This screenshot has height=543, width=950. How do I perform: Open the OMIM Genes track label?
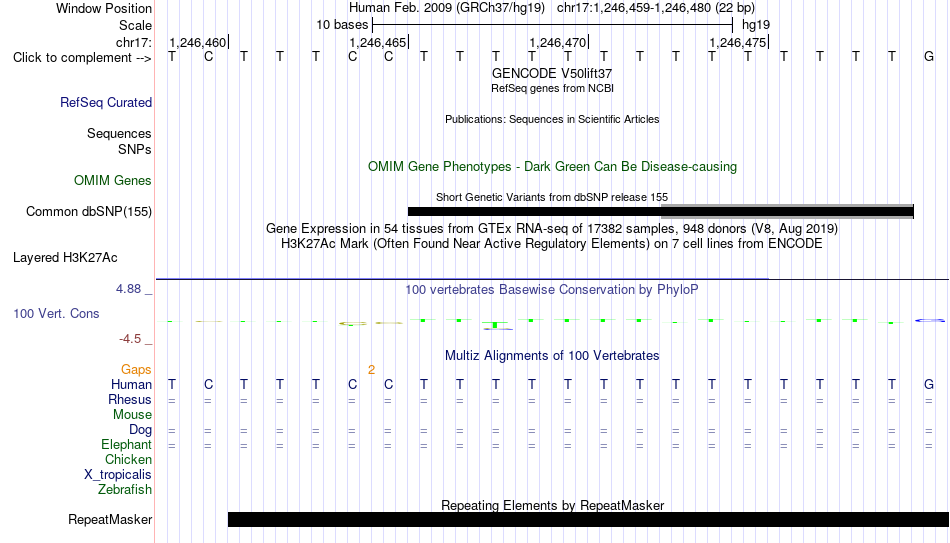tap(112, 181)
